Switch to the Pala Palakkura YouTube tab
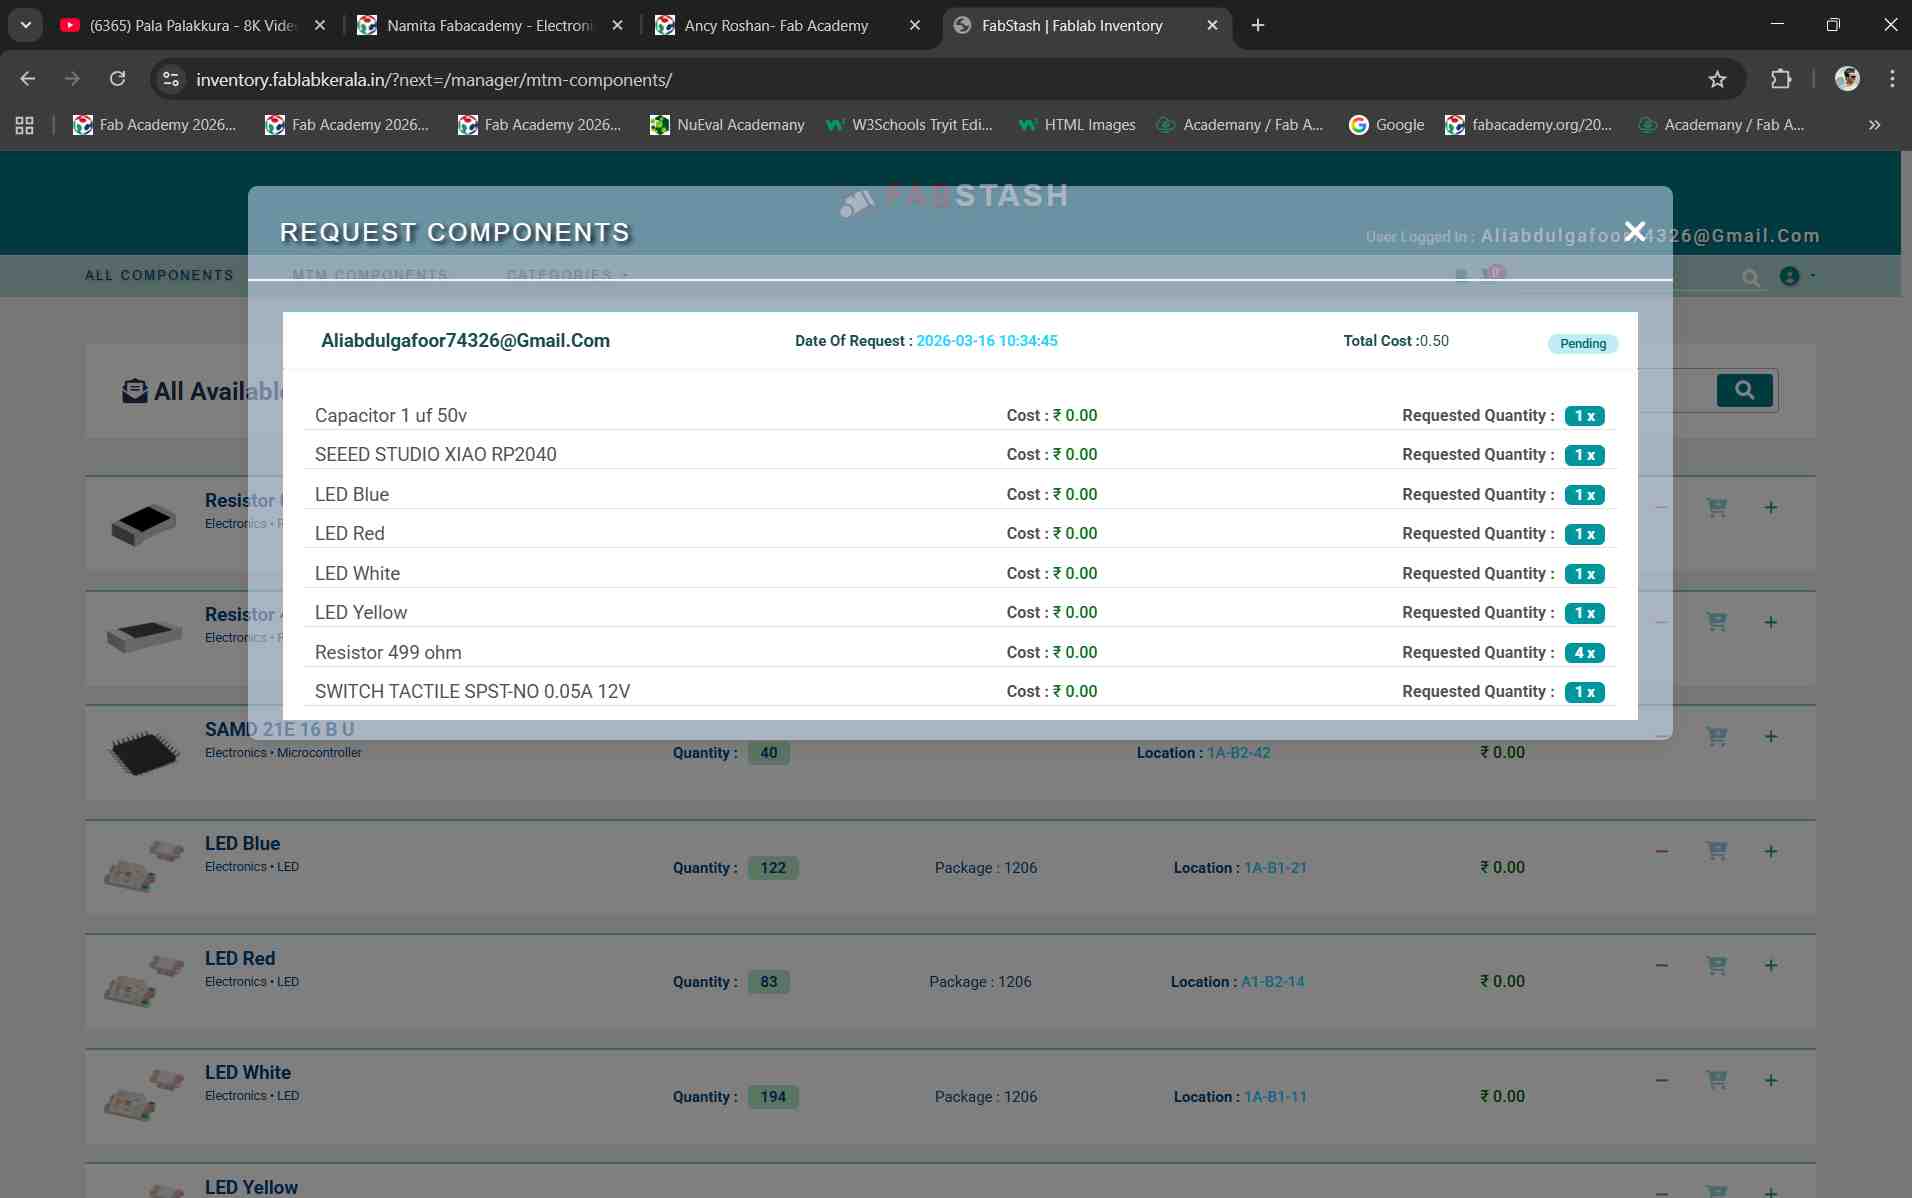The image size is (1912, 1198). coord(193,25)
